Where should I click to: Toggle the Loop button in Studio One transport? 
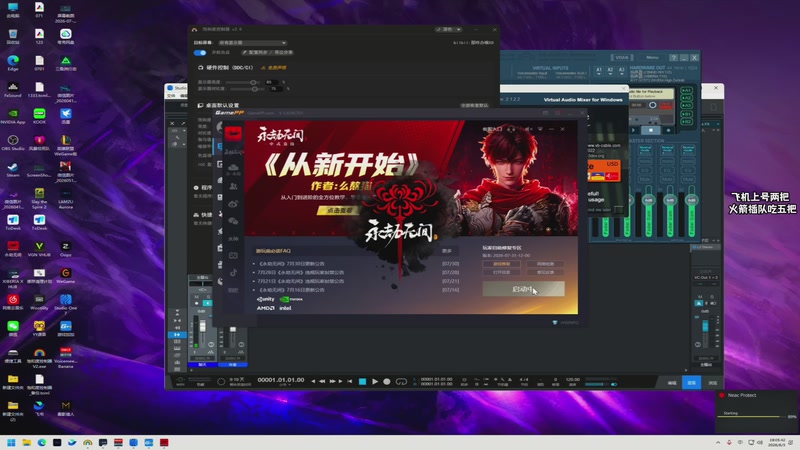pos(401,381)
